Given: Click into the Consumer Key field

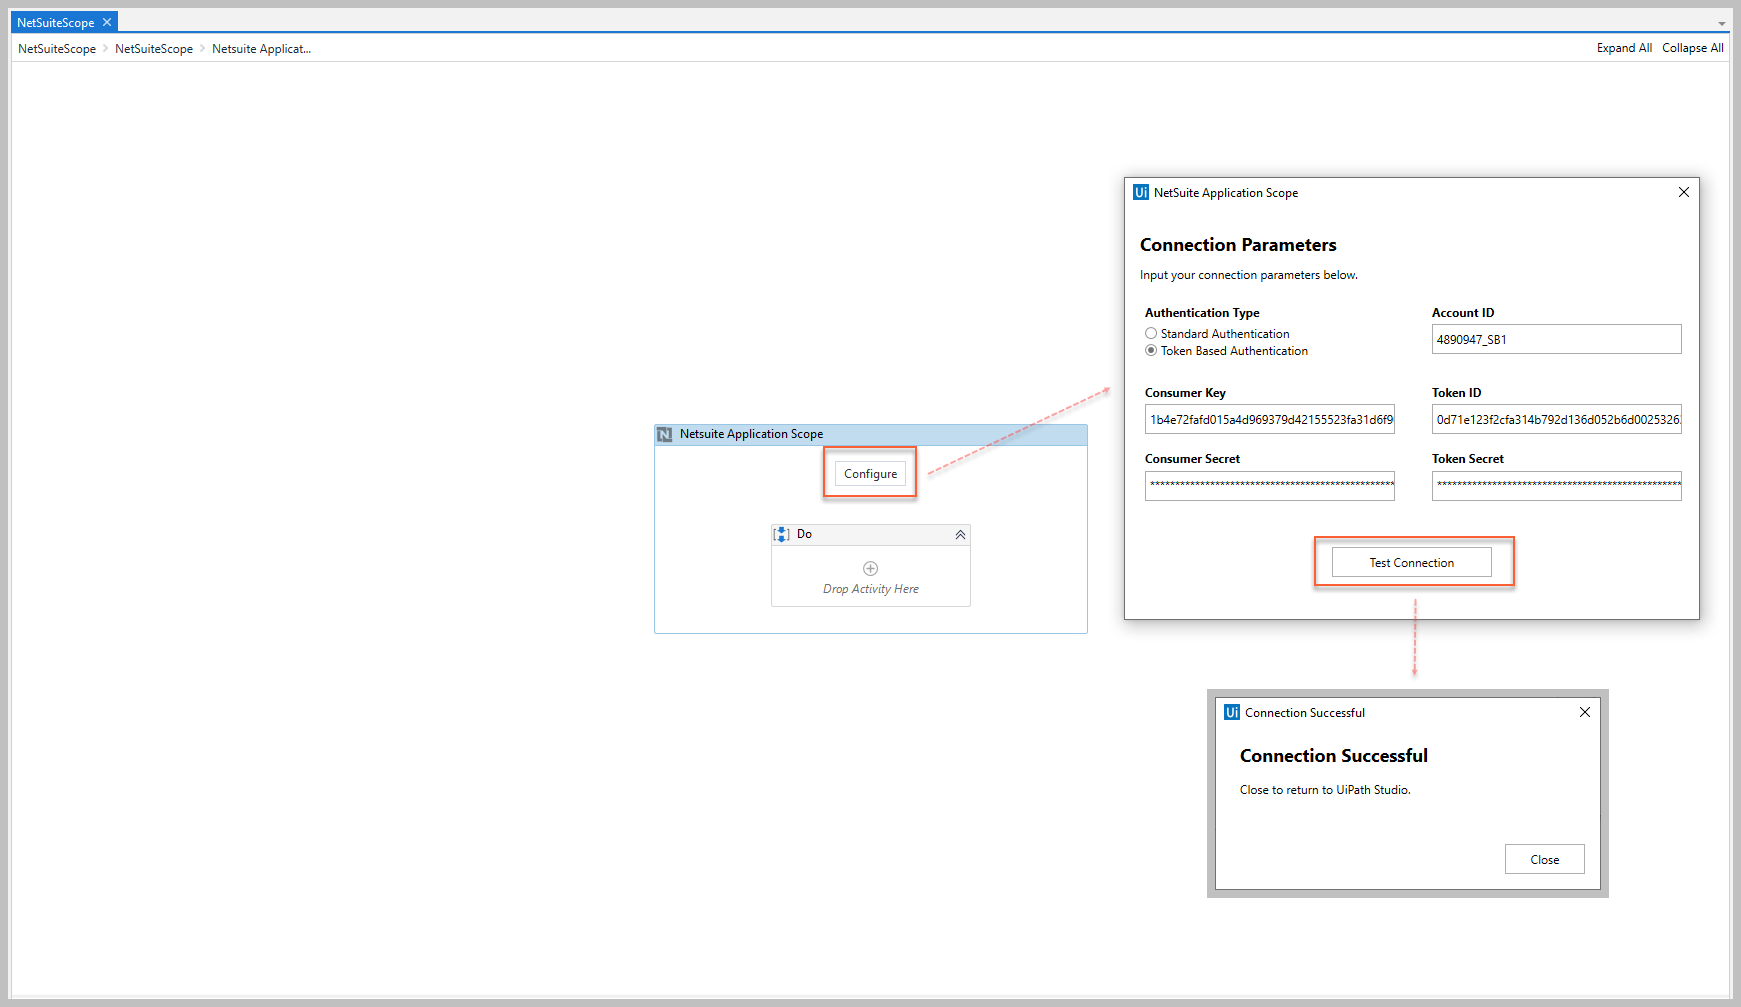Looking at the screenshot, I should tap(1269, 419).
